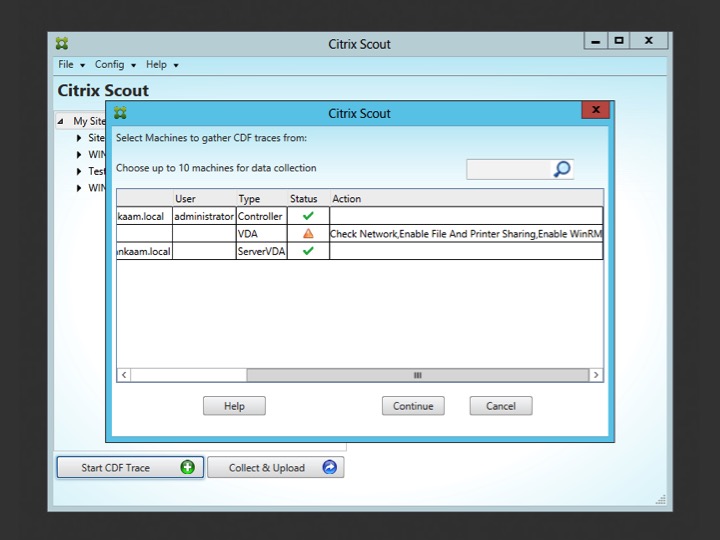Viewport: 720px width, 540px height.
Task: Open the Config menu
Action: (x=115, y=65)
